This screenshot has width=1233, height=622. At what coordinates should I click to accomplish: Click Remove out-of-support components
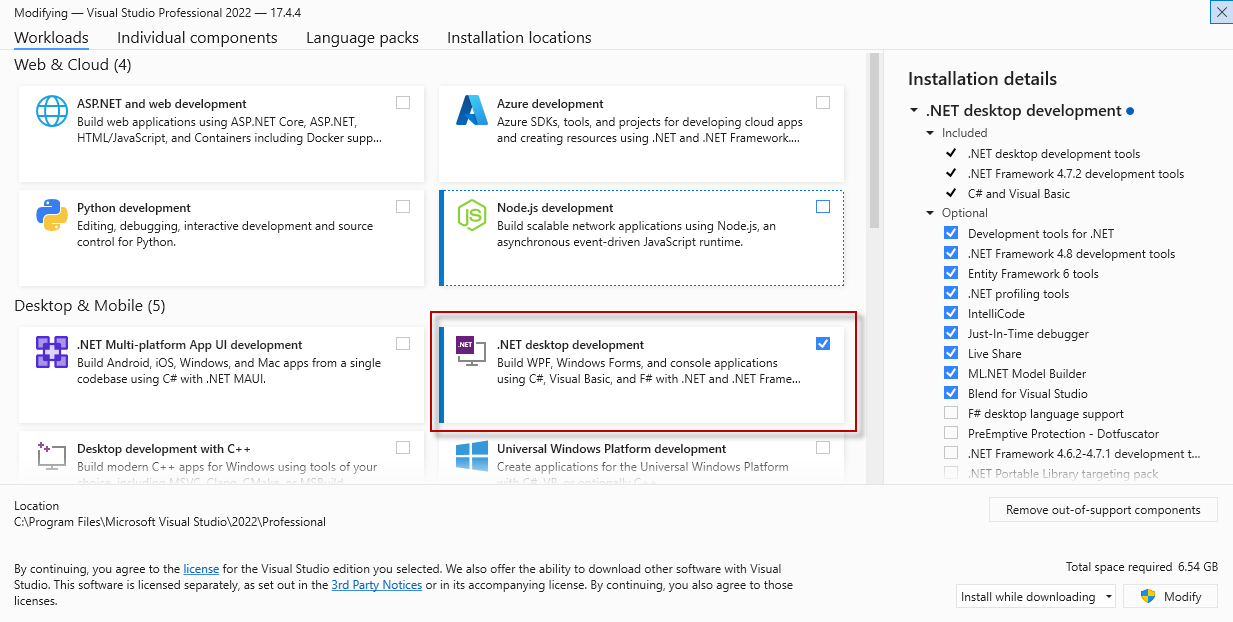(1103, 509)
